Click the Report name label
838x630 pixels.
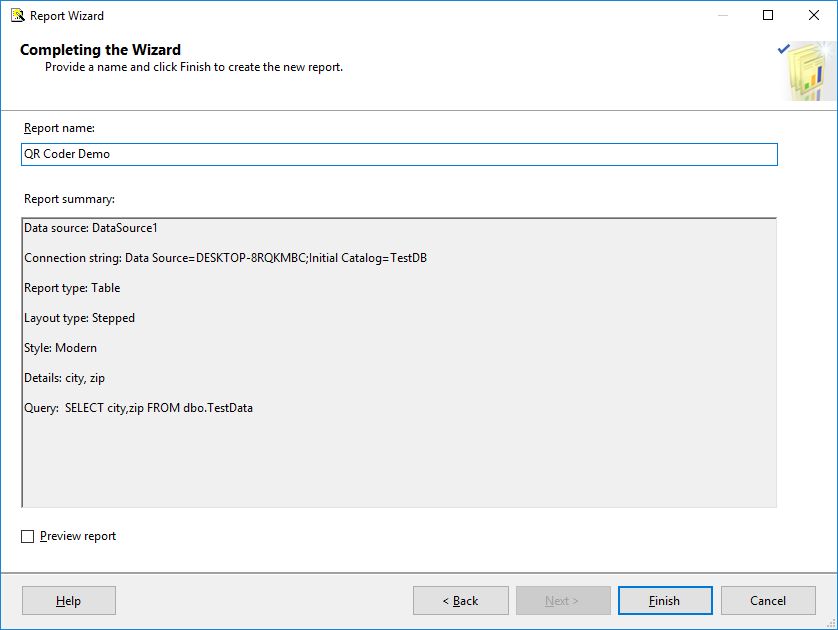click(x=59, y=128)
